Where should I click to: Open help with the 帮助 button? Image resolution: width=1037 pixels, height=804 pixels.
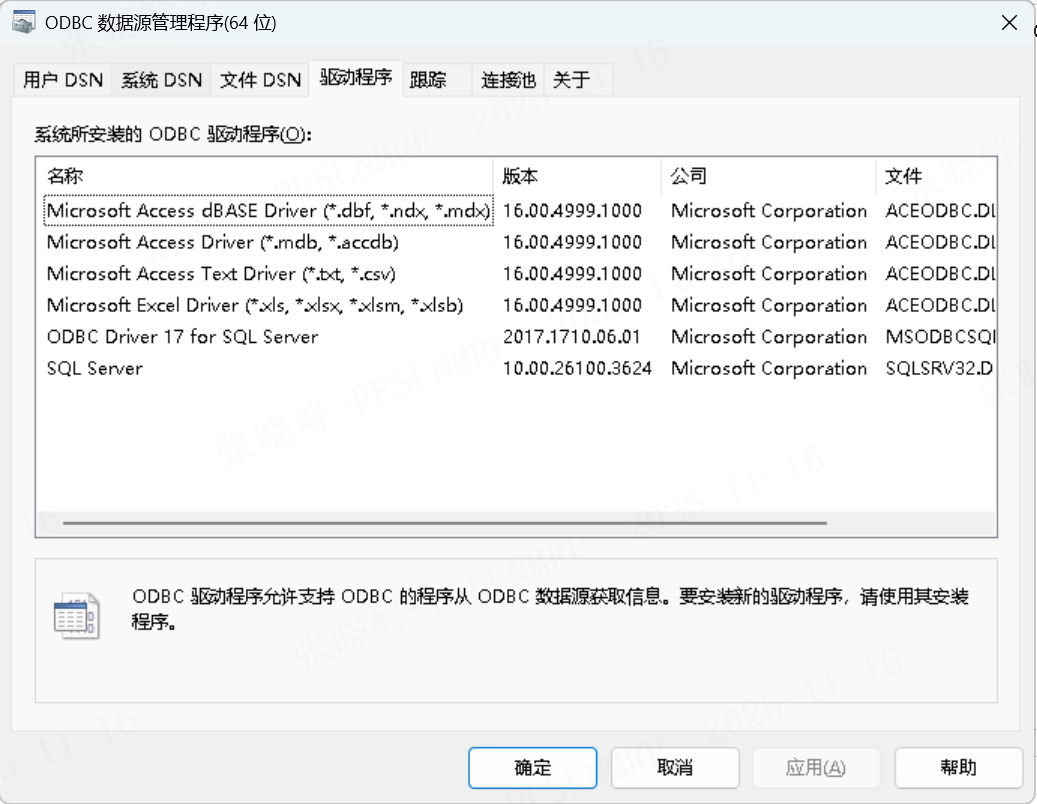(x=958, y=768)
